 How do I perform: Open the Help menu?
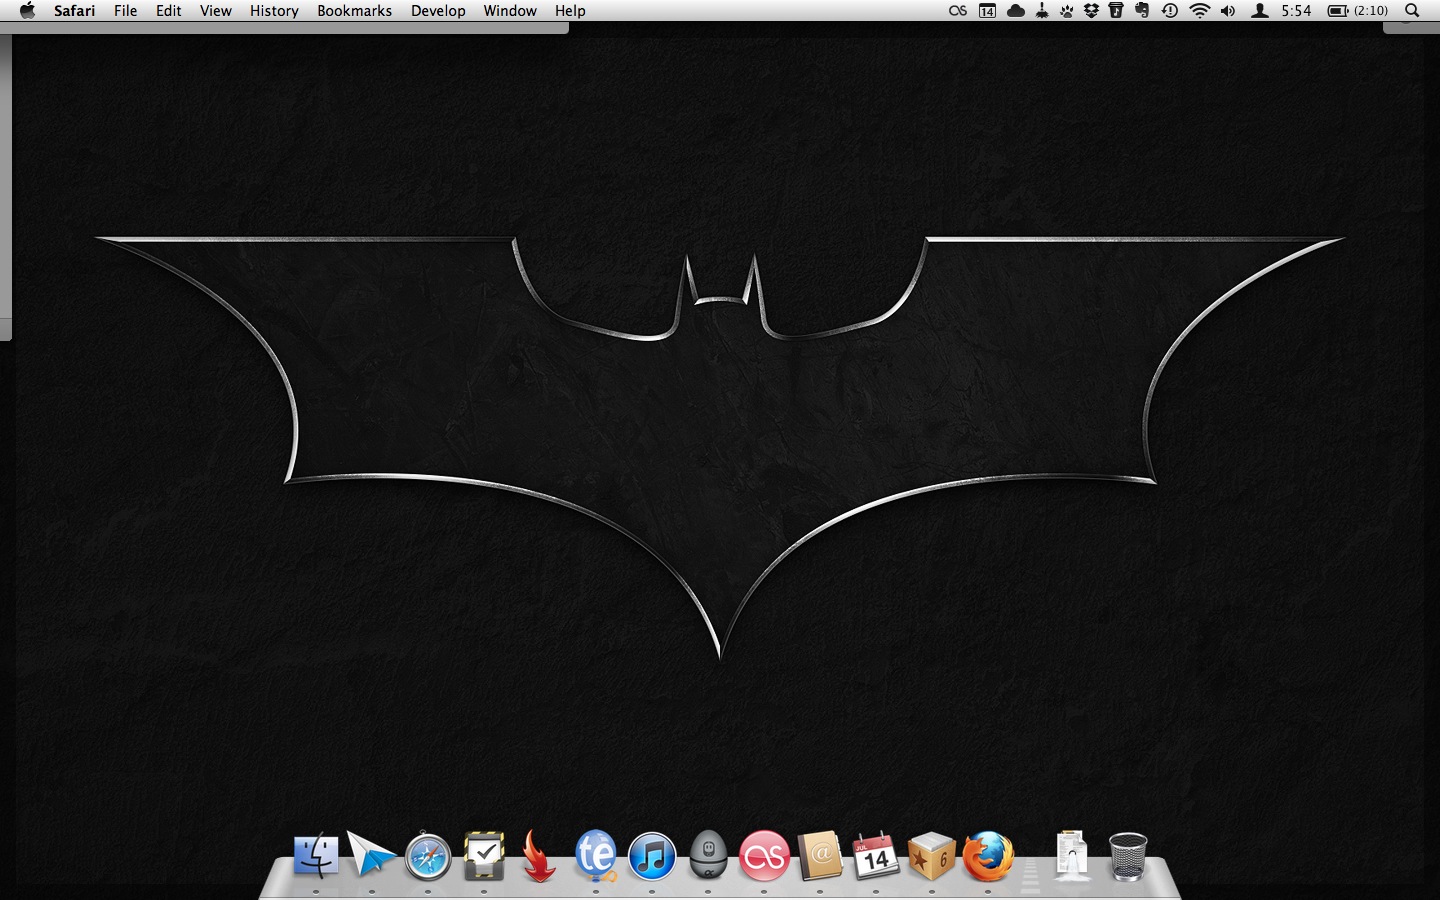coord(570,11)
